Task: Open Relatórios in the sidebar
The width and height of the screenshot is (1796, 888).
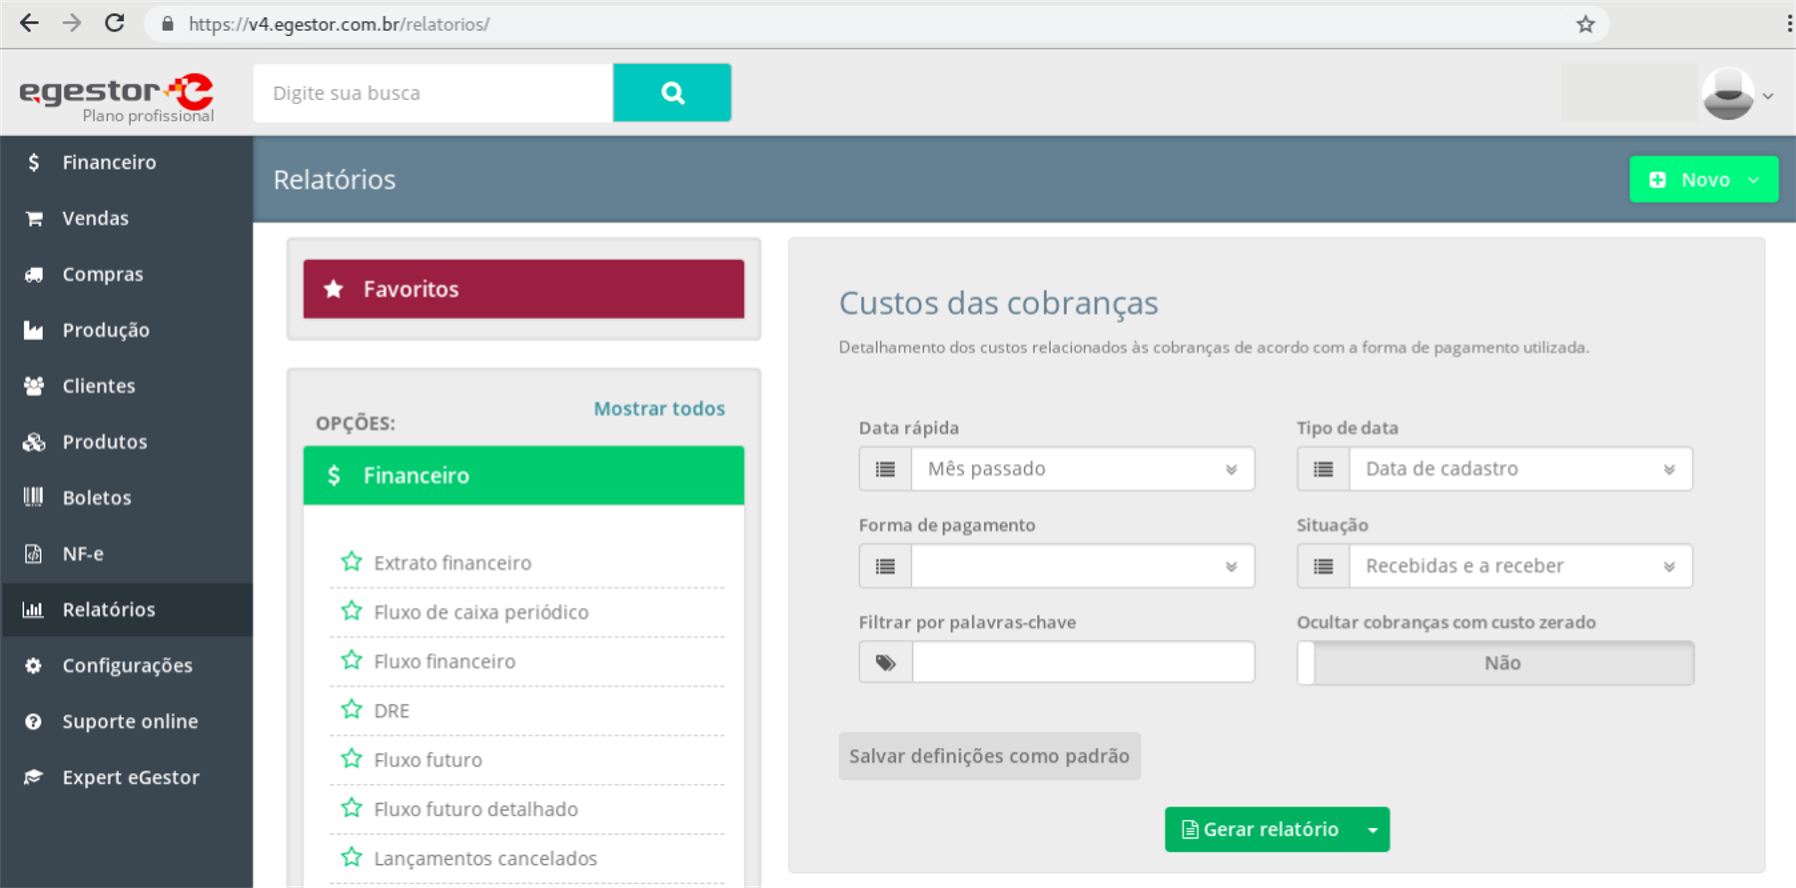Action: [x=127, y=610]
